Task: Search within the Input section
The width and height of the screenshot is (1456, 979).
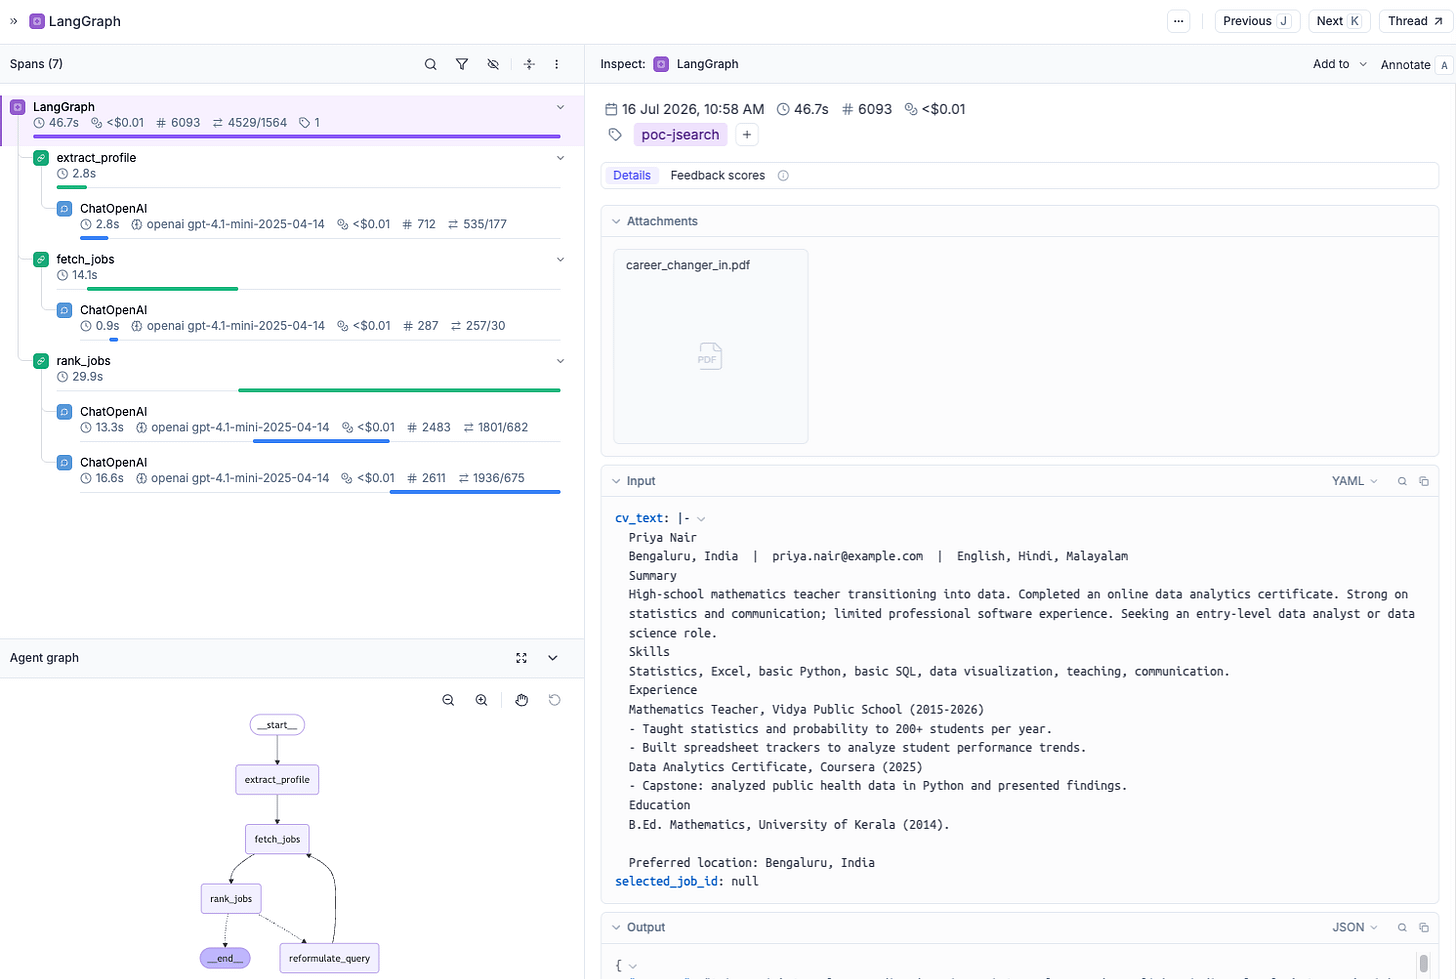Action: click(x=1402, y=481)
